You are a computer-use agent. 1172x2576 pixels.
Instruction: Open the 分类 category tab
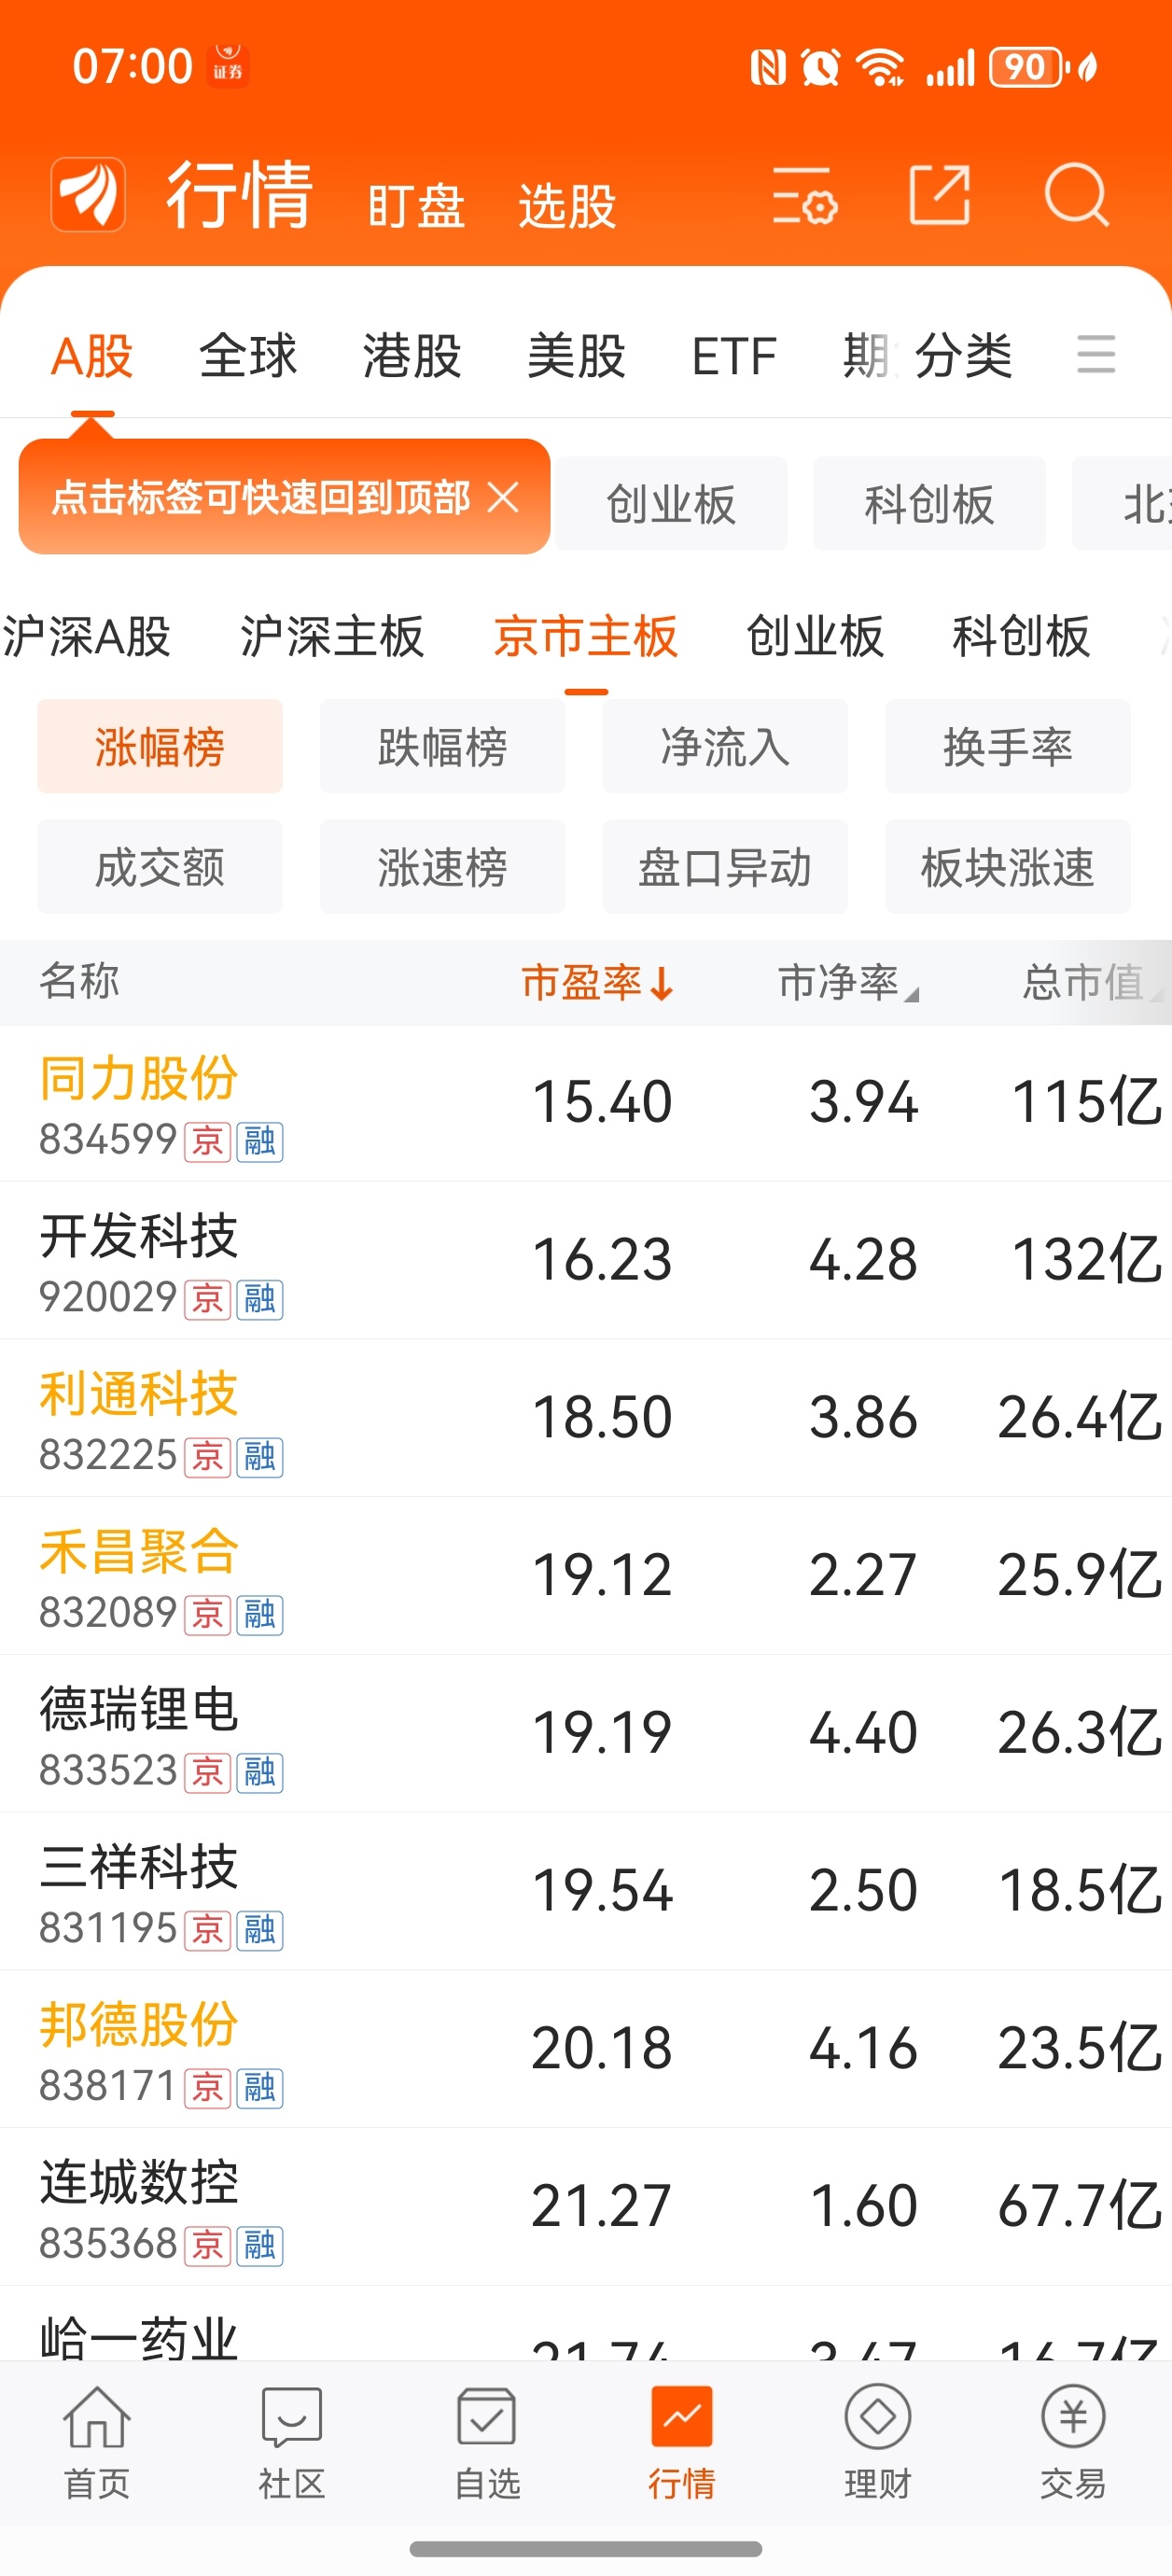(x=964, y=356)
